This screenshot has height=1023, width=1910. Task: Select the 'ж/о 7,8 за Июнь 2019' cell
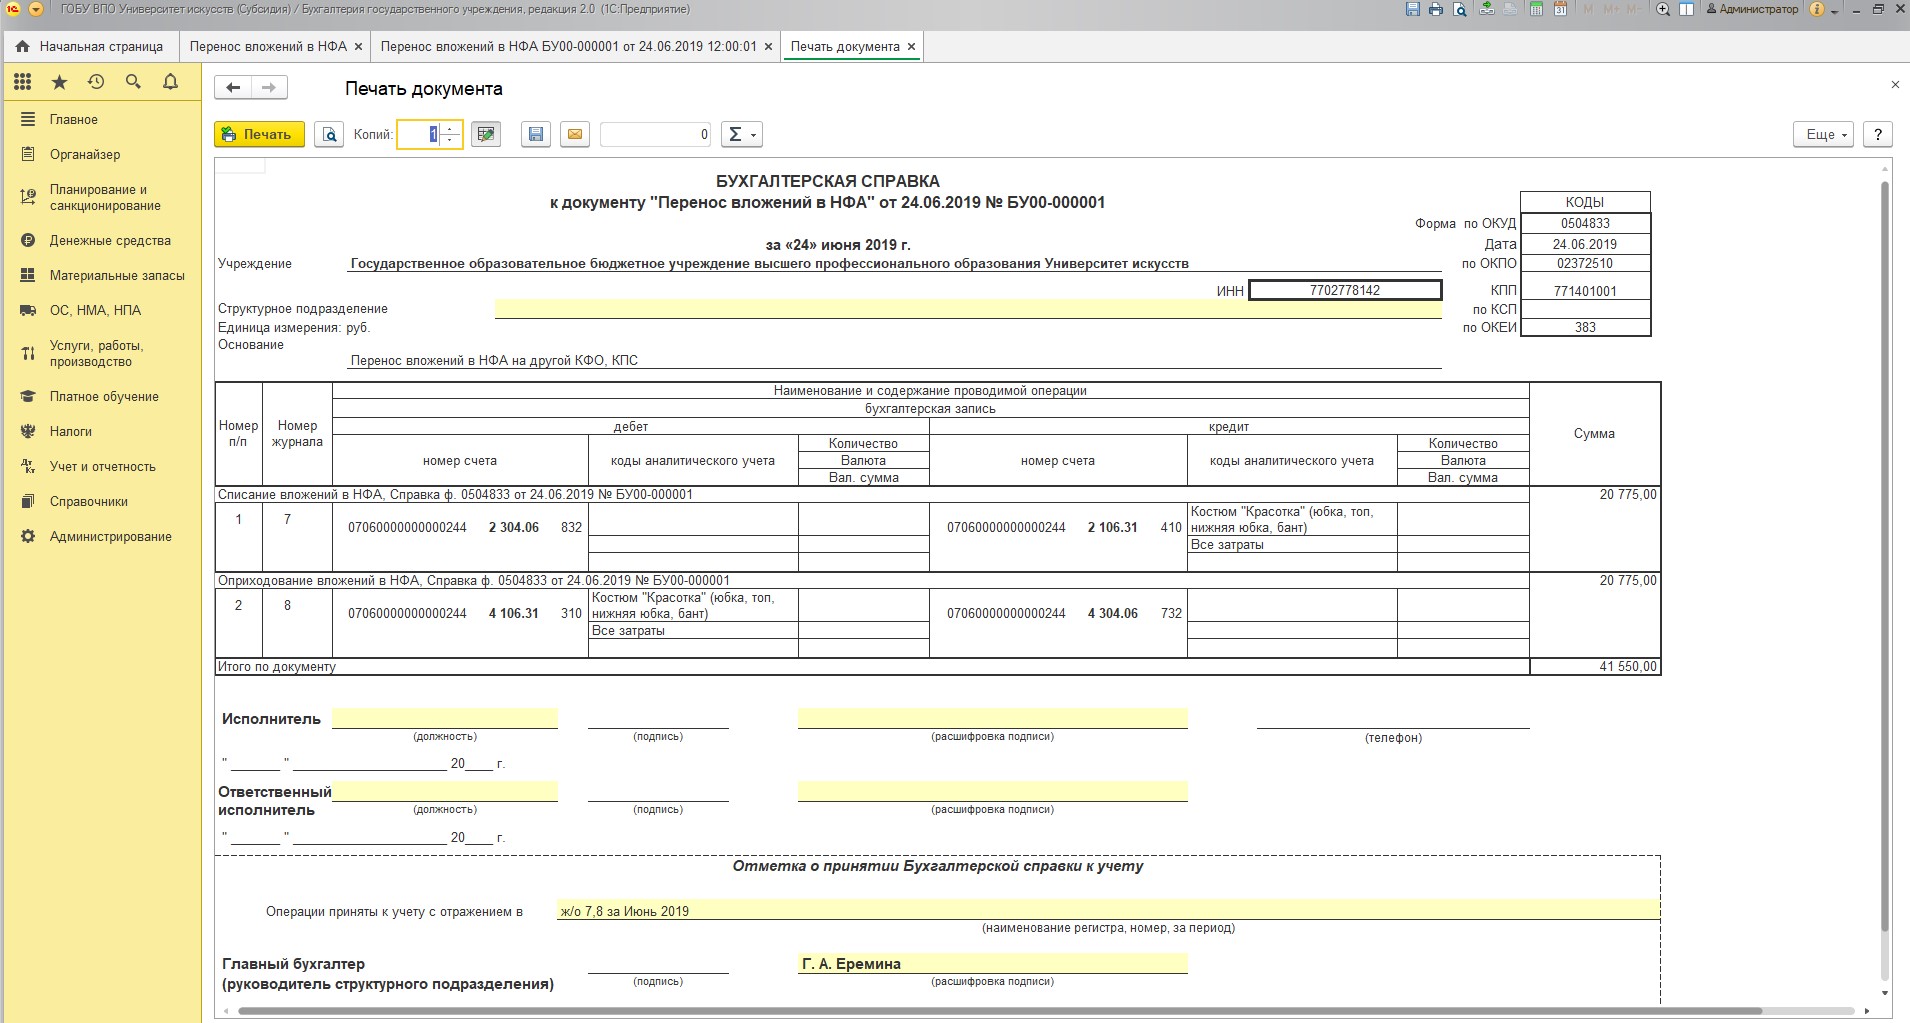click(1108, 911)
